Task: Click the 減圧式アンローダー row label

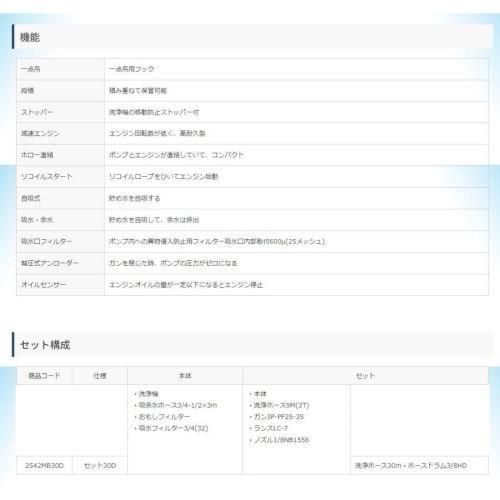Action: pyautogui.click(x=50, y=263)
